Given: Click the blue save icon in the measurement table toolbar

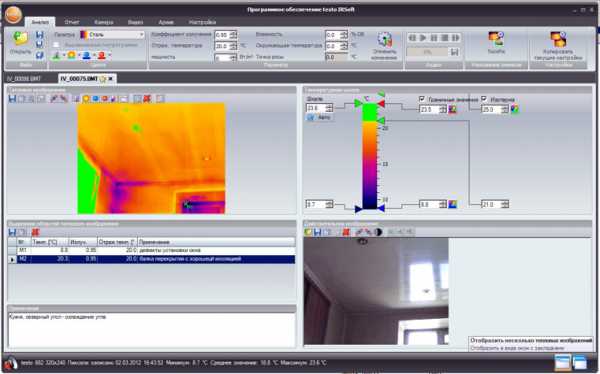Looking at the screenshot, I should tap(12, 232).
